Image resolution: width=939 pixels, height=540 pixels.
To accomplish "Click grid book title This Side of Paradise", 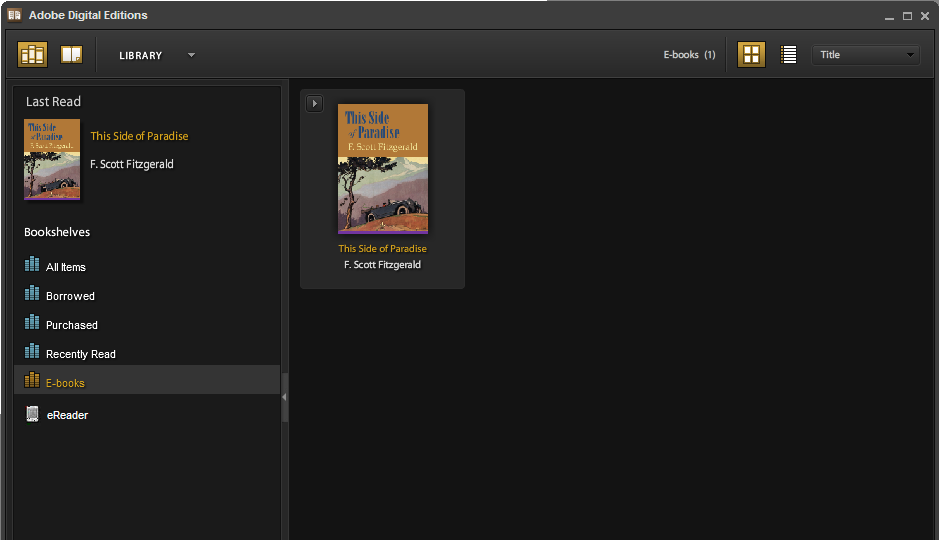I will pyautogui.click(x=383, y=248).
